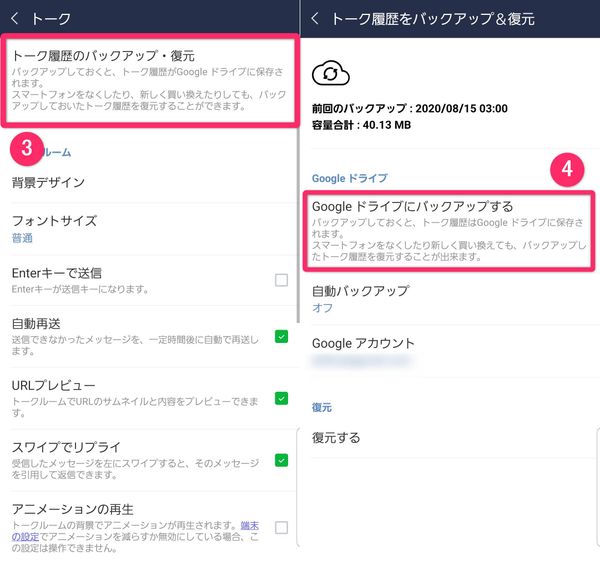Tap the cloud sync backup icon

pos(331,73)
